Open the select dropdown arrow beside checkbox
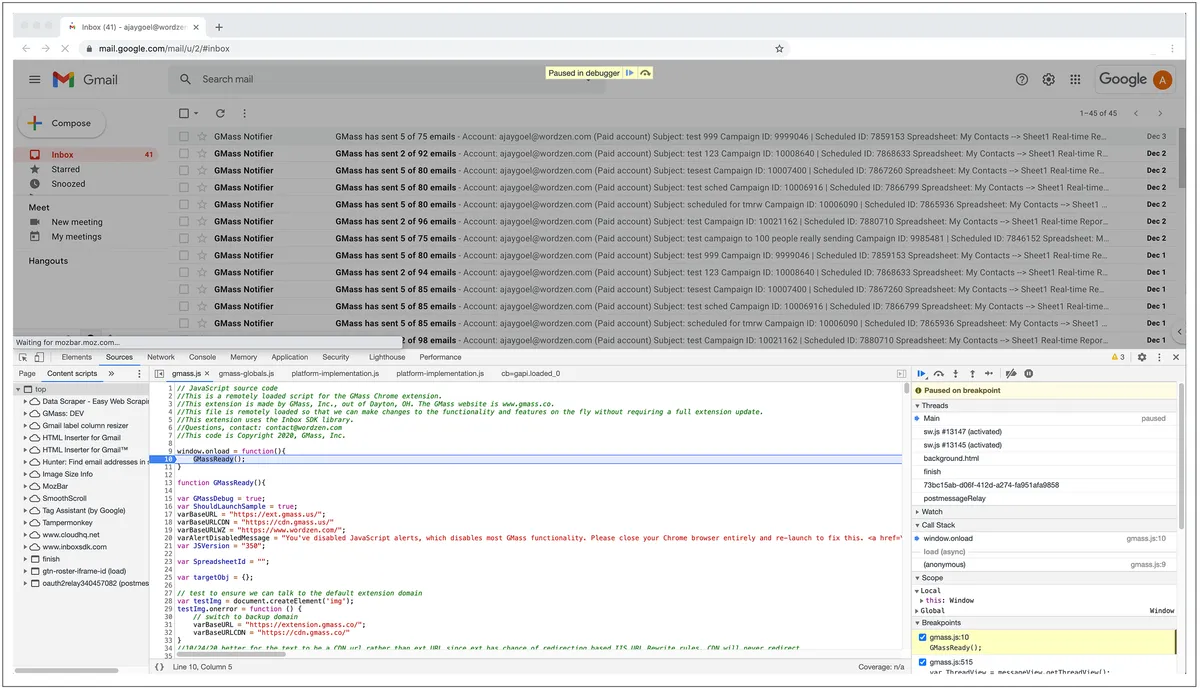 (196, 114)
